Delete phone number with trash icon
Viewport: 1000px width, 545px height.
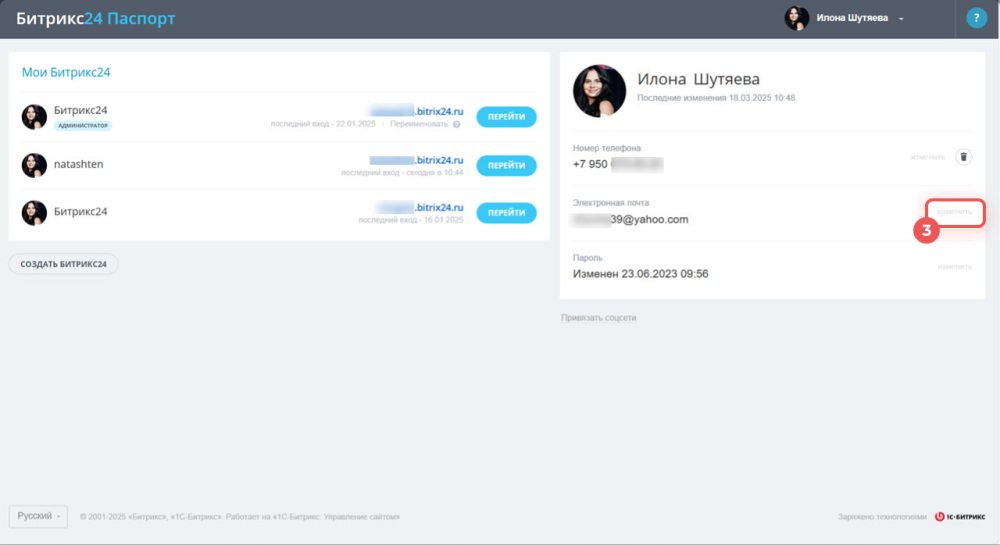964,157
